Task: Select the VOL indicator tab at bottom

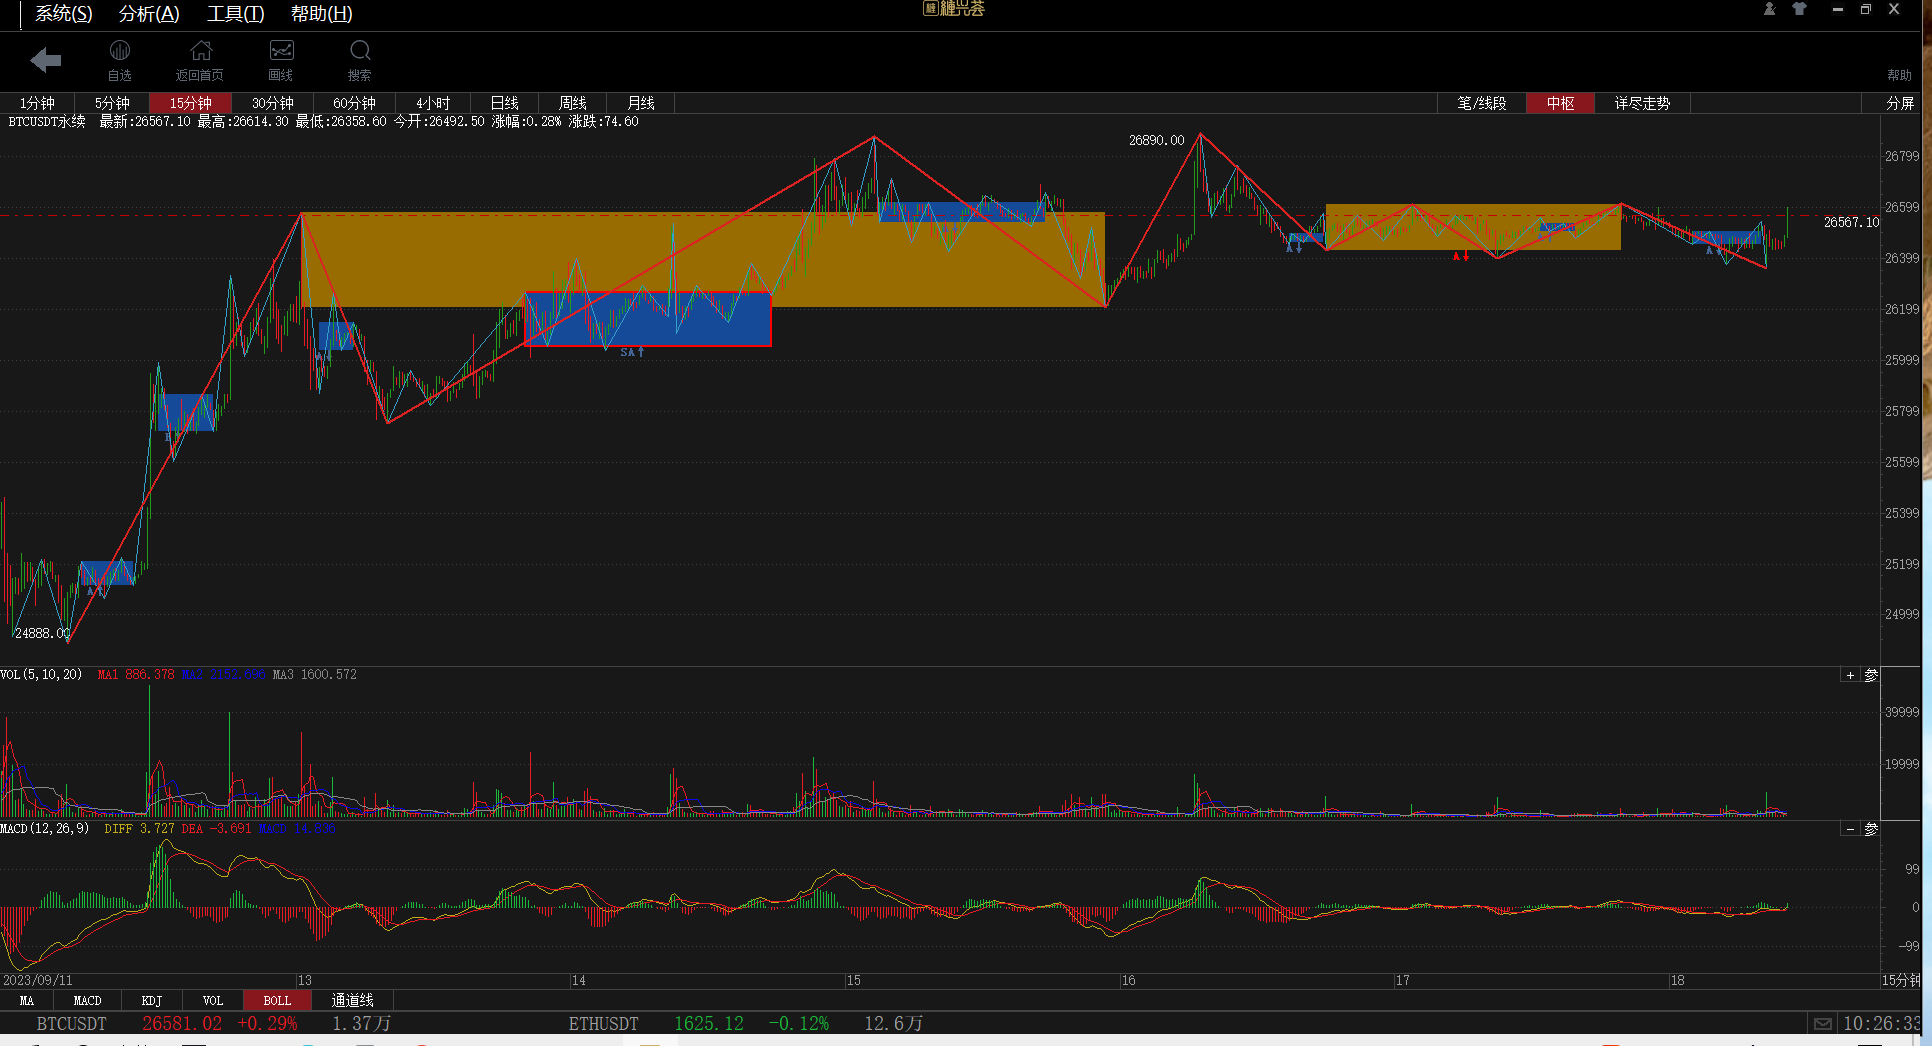Action: coord(212,1000)
